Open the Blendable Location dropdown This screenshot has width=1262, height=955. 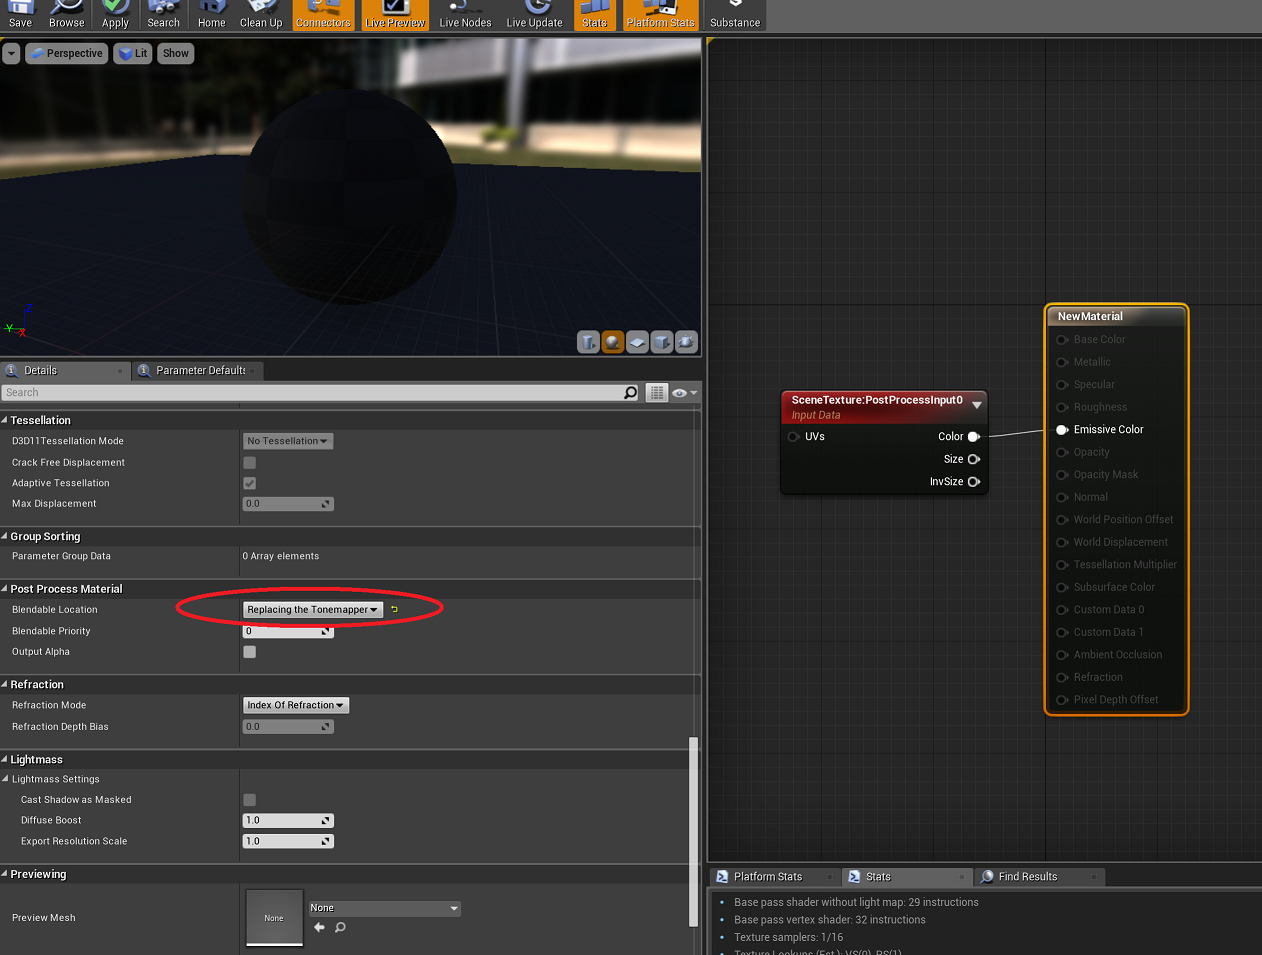pyautogui.click(x=311, y=609)
